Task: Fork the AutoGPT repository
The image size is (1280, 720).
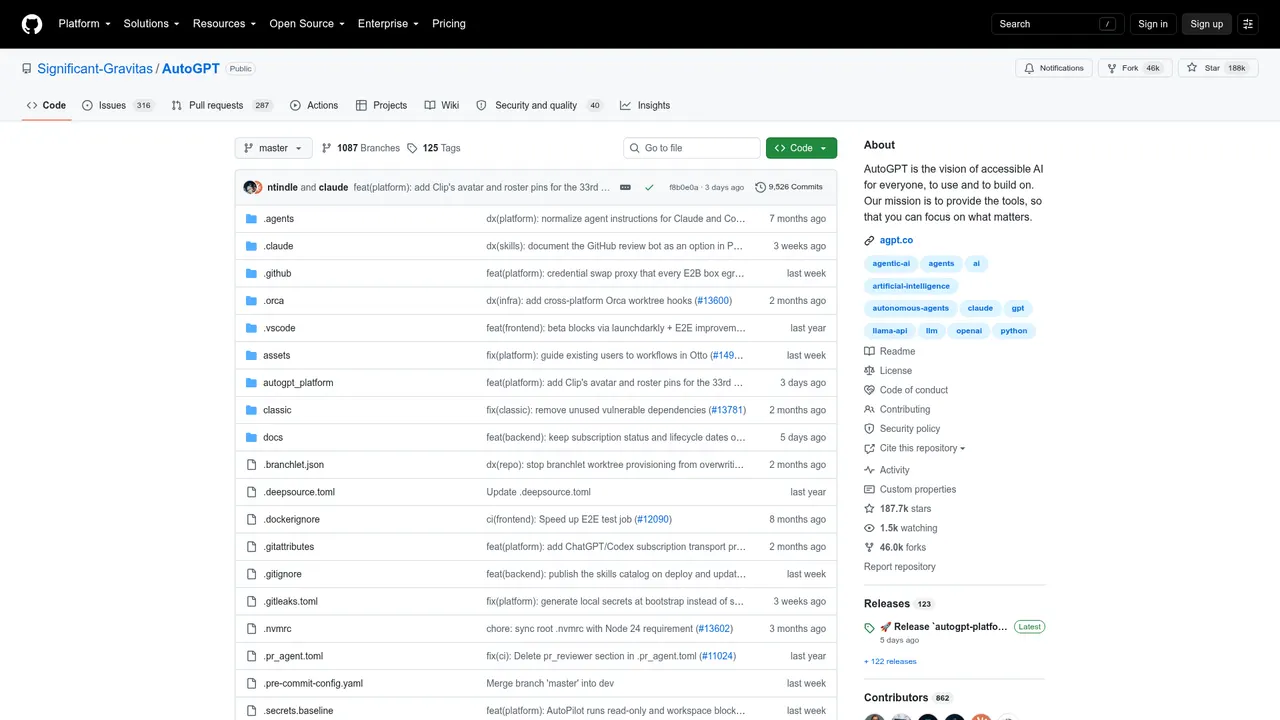Action: pyautogui.click(x=1133, y=68)
